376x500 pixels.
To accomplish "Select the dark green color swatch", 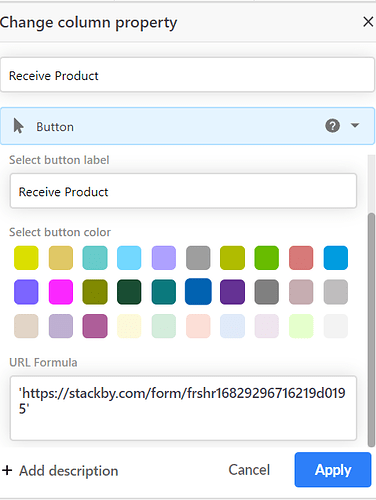I will click(x=129, y=292).
